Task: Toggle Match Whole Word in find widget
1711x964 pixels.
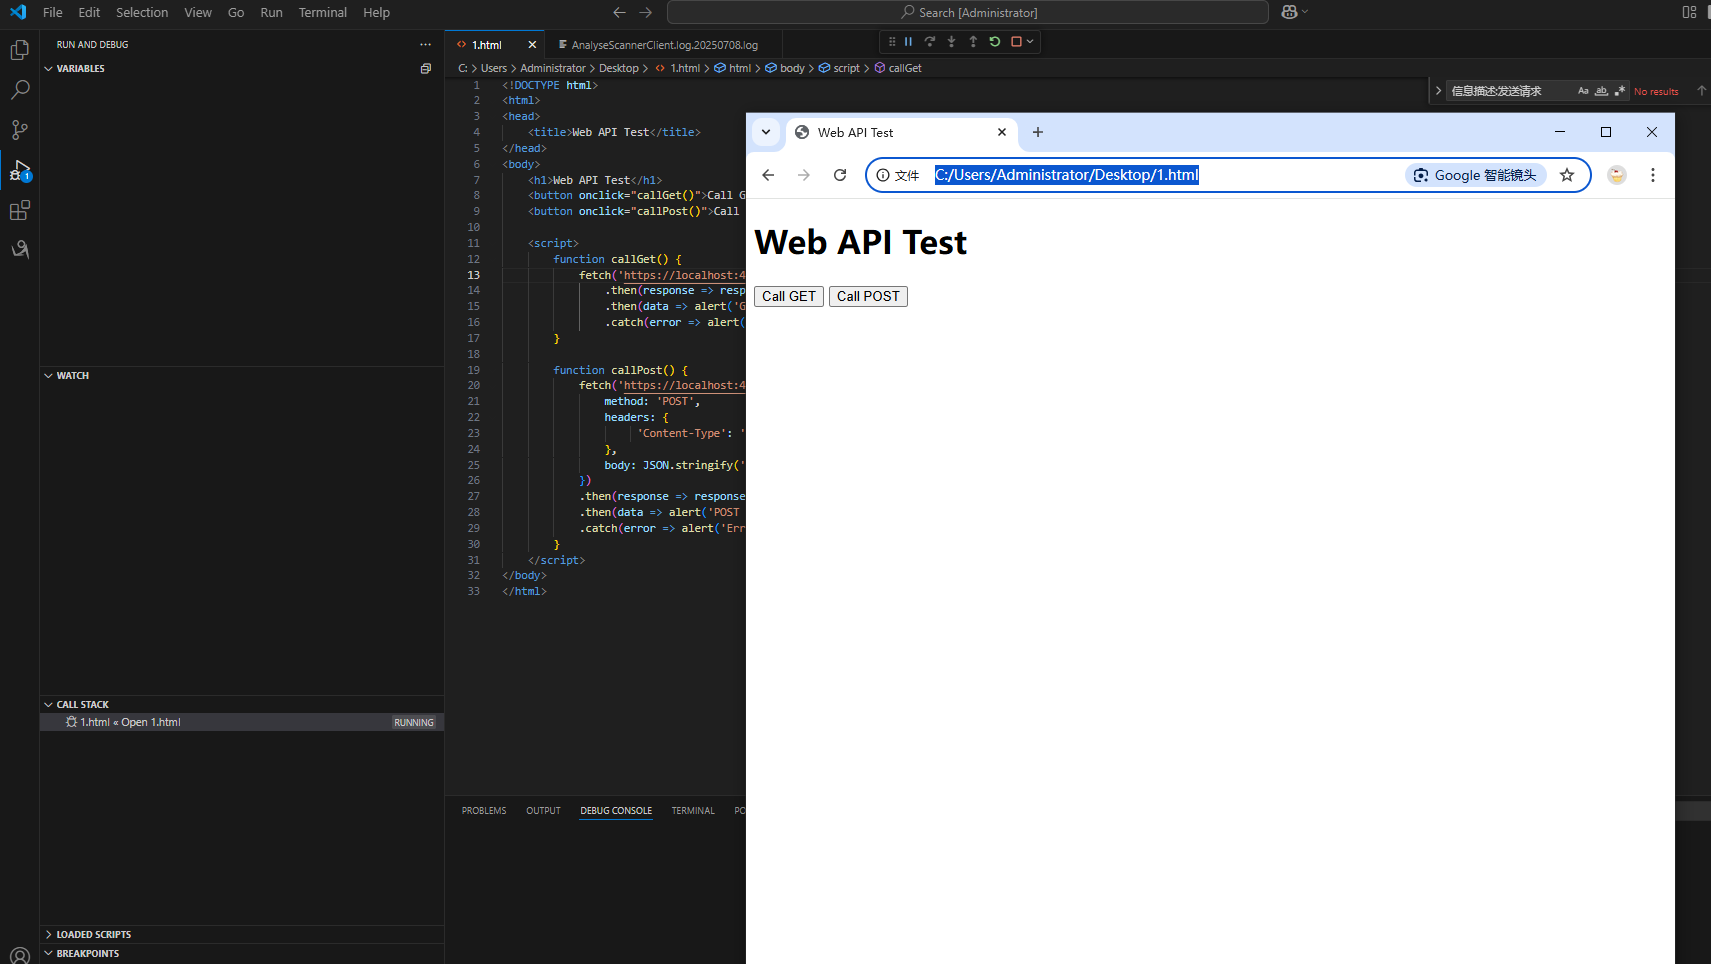Action: click(1601, 91)
